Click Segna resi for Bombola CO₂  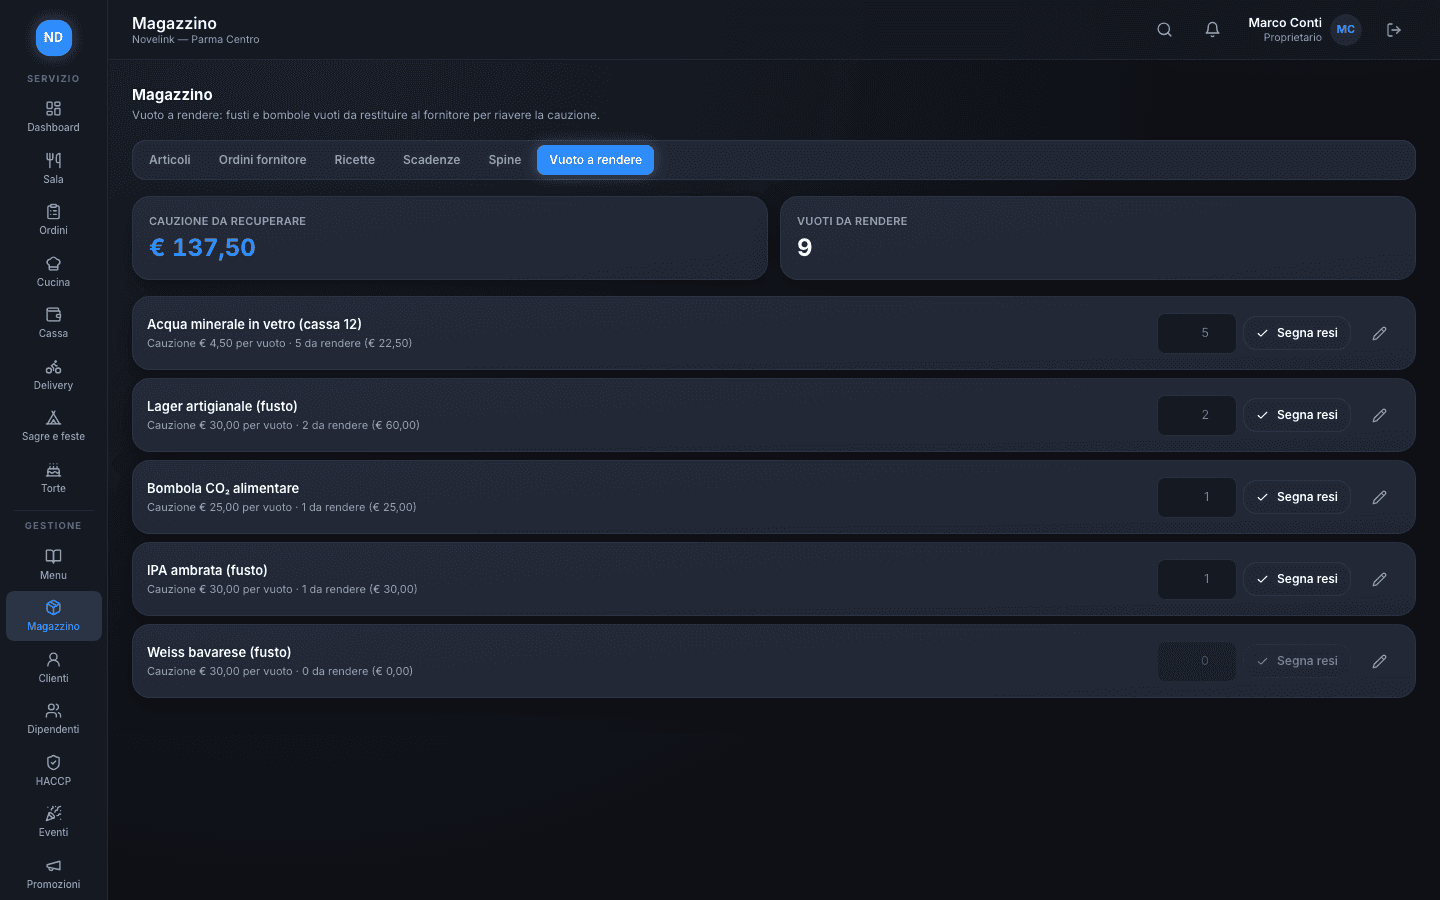1297,497
